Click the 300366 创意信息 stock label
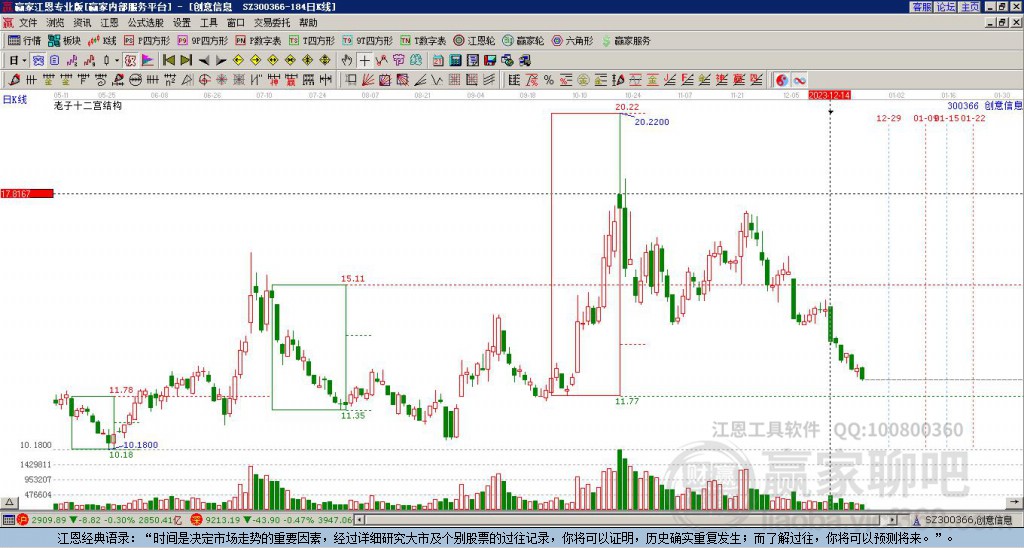Screen dimensions: 1024x548 click(x=985, y=106)
